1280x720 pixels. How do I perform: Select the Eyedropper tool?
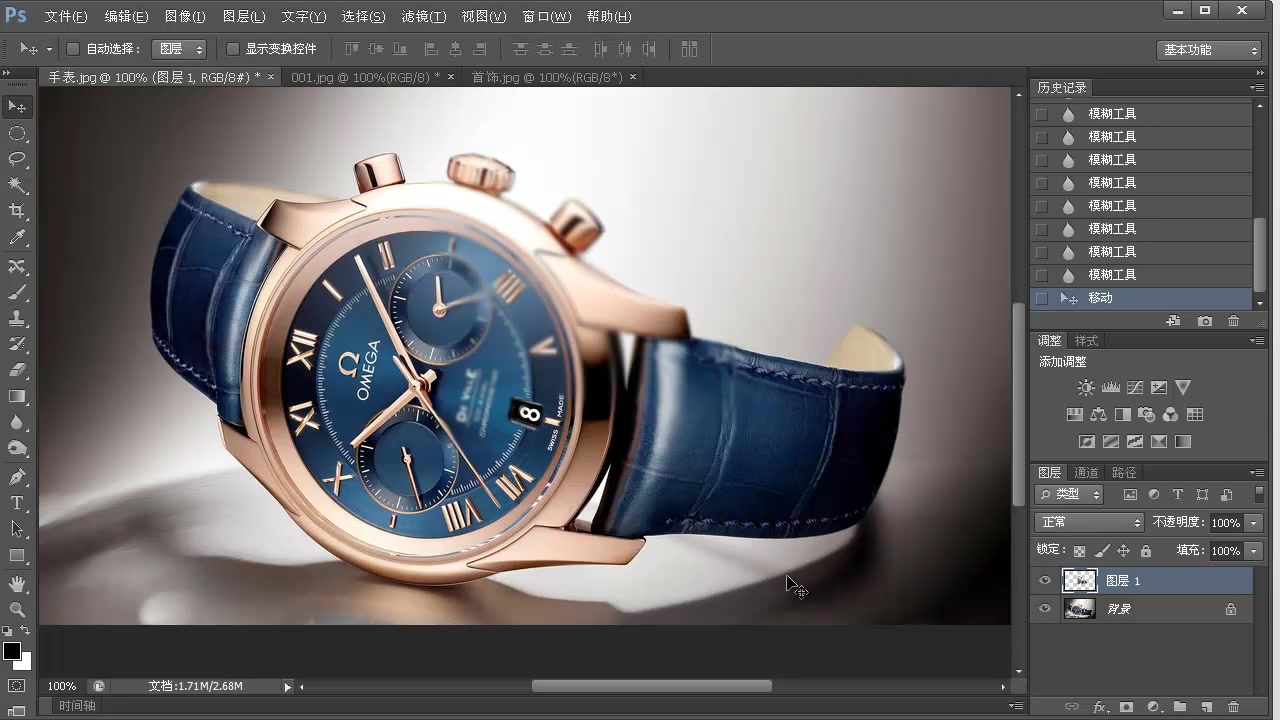coord(17,238)
